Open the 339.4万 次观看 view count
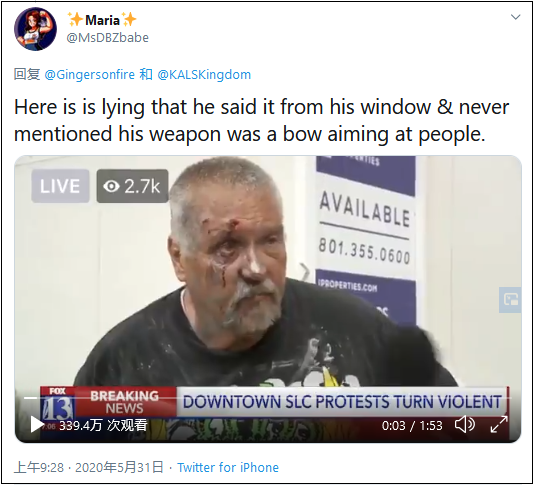535x485 pixels. (x=103, y=425)
